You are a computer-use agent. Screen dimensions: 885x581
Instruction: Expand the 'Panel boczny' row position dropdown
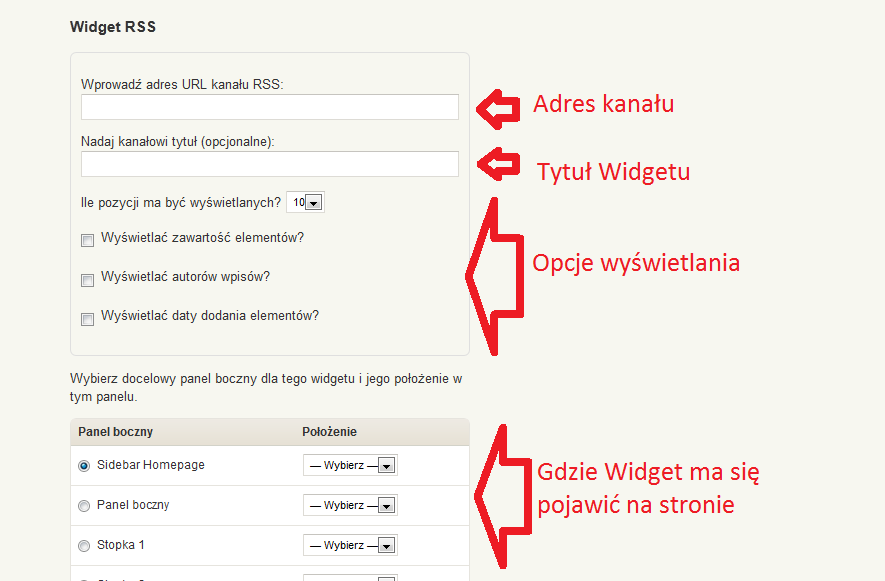click(350, 506)
